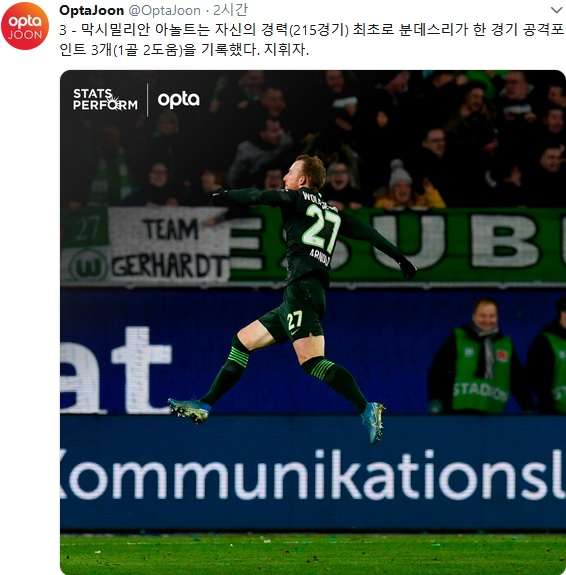Click the green banner with white letters UB
The image size is (566, 575).
pyautogui.click(x=459, y=240)
